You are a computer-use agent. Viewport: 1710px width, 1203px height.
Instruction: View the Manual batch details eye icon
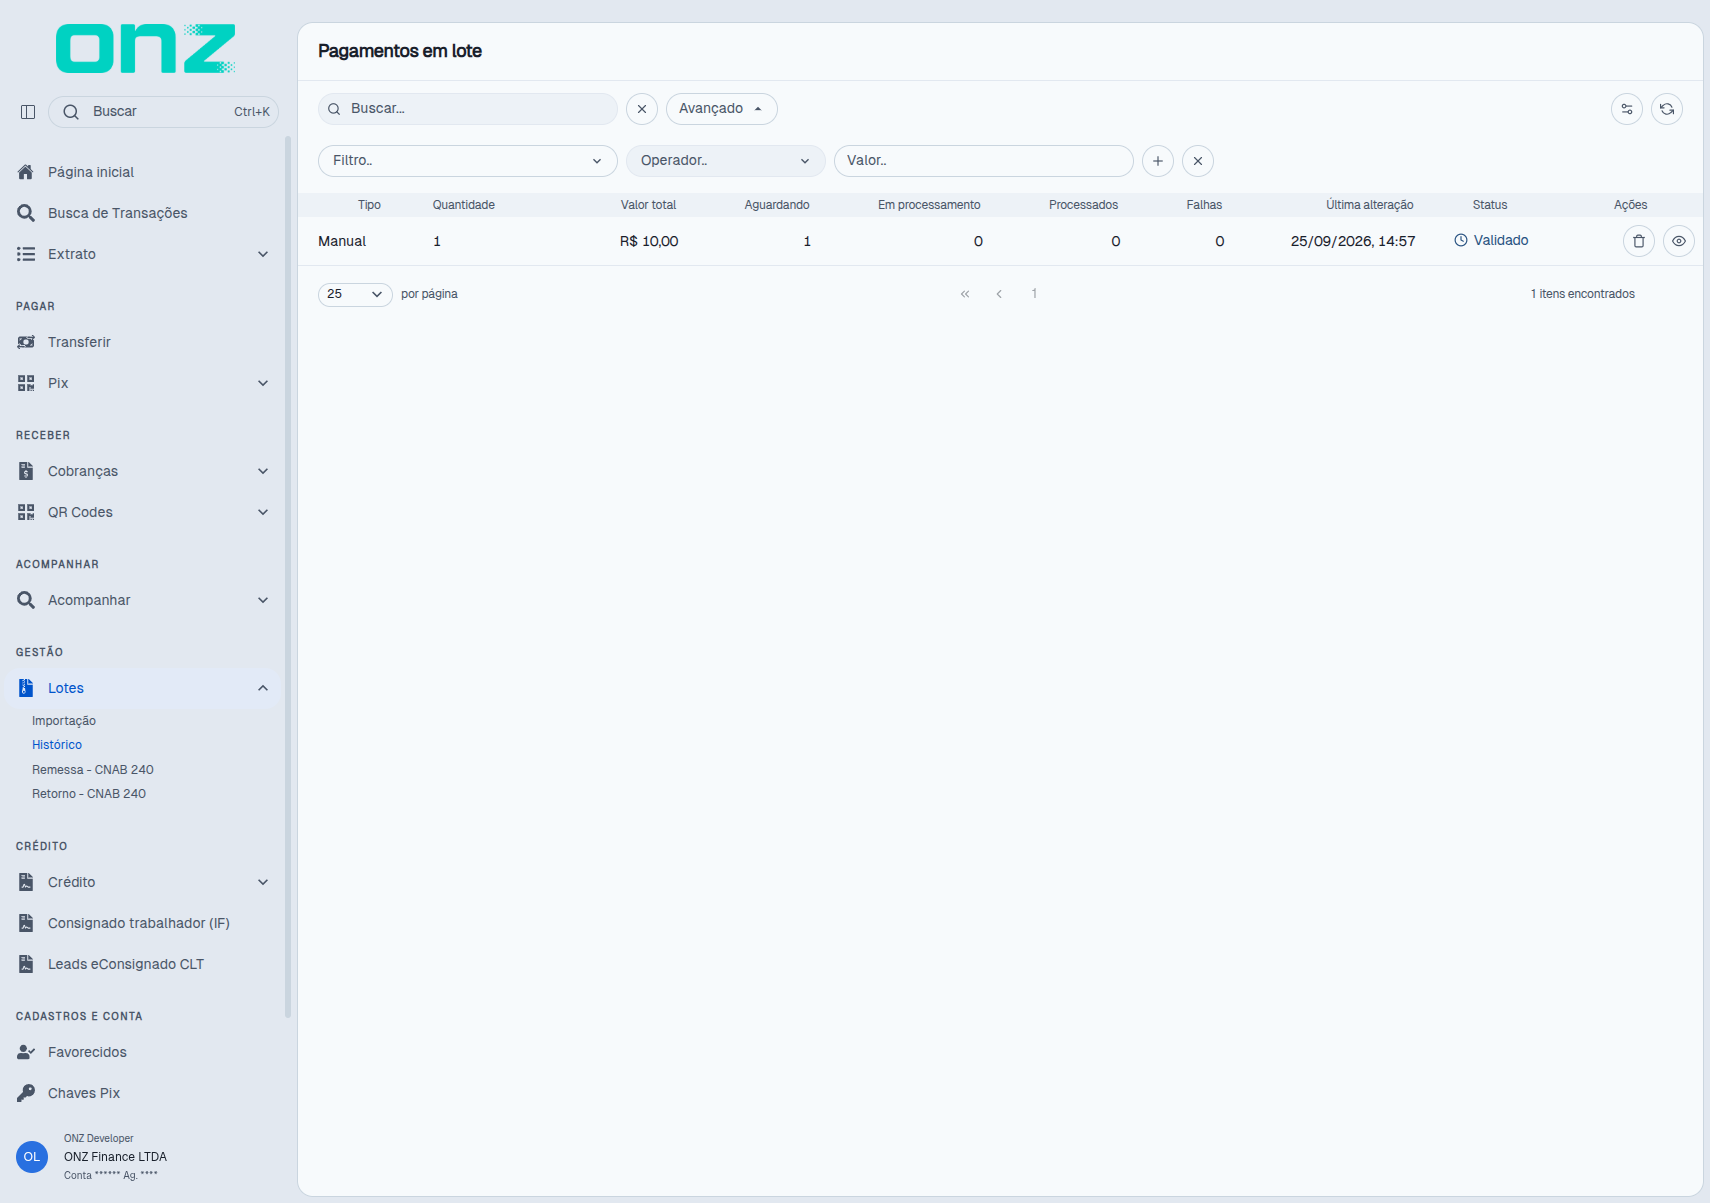pyautogui.click(x=1679, y=241)
